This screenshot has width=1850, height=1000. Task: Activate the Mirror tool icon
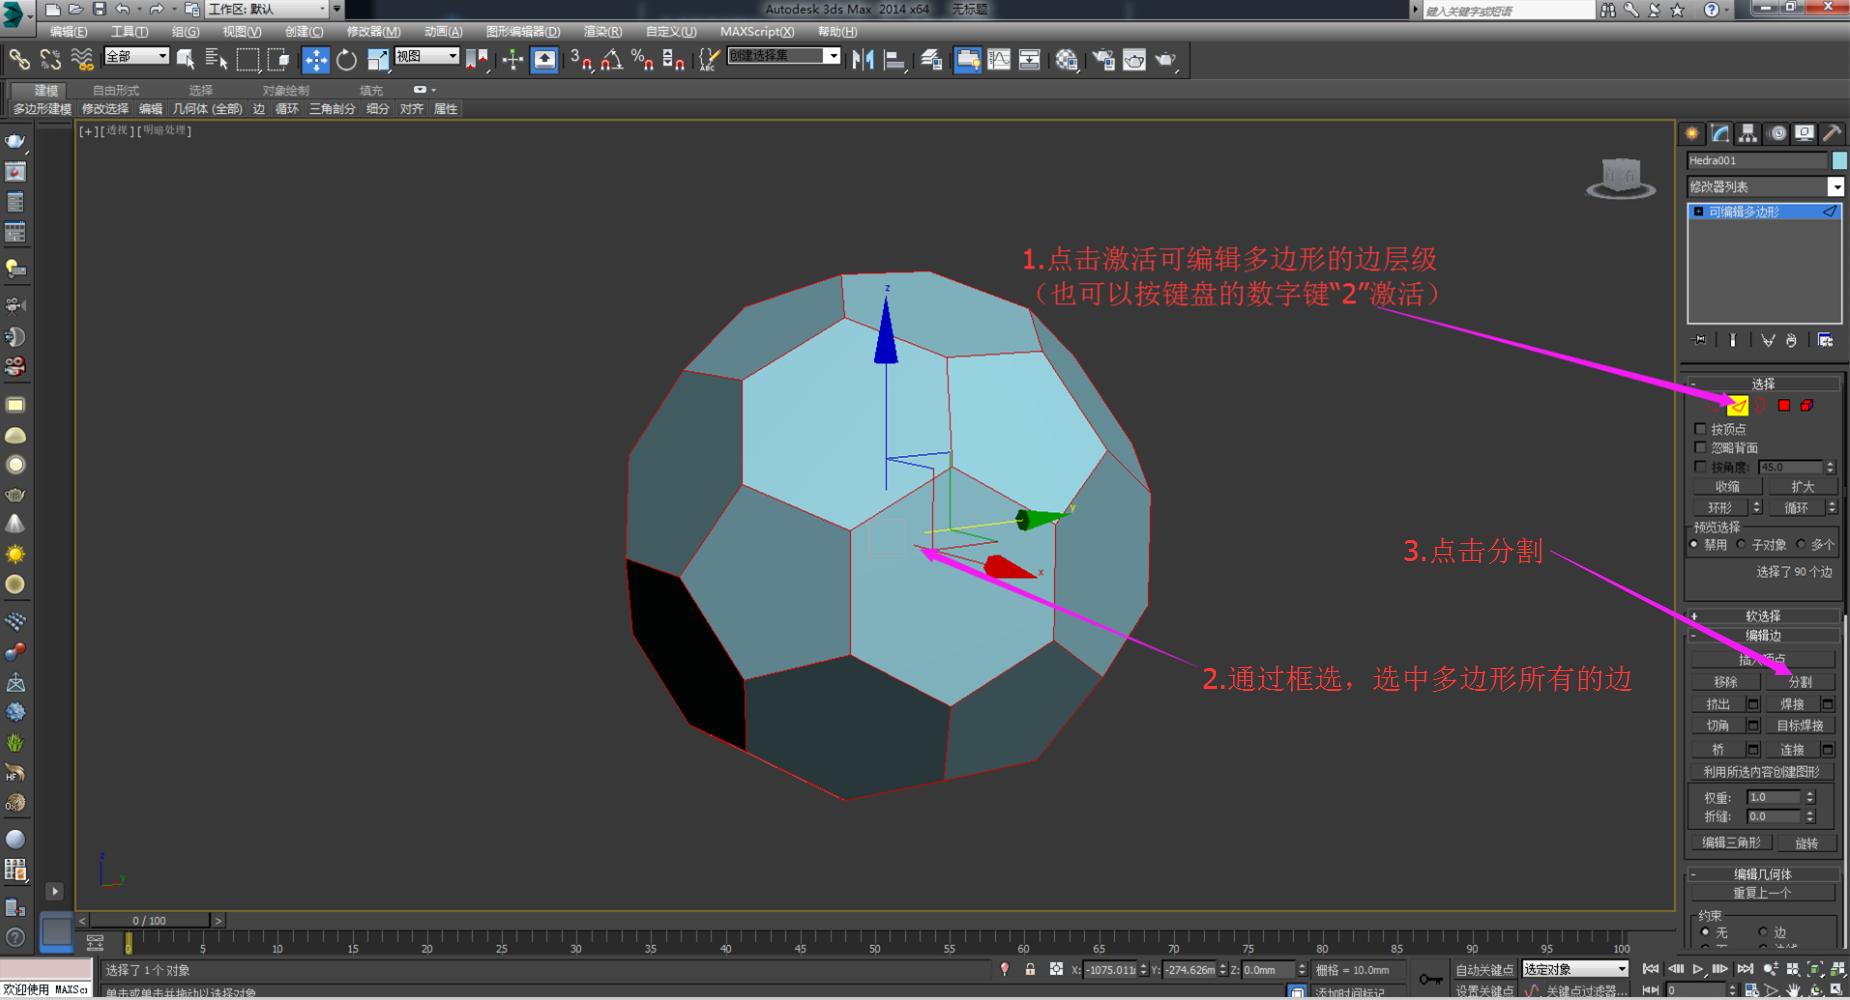[862, 60]
